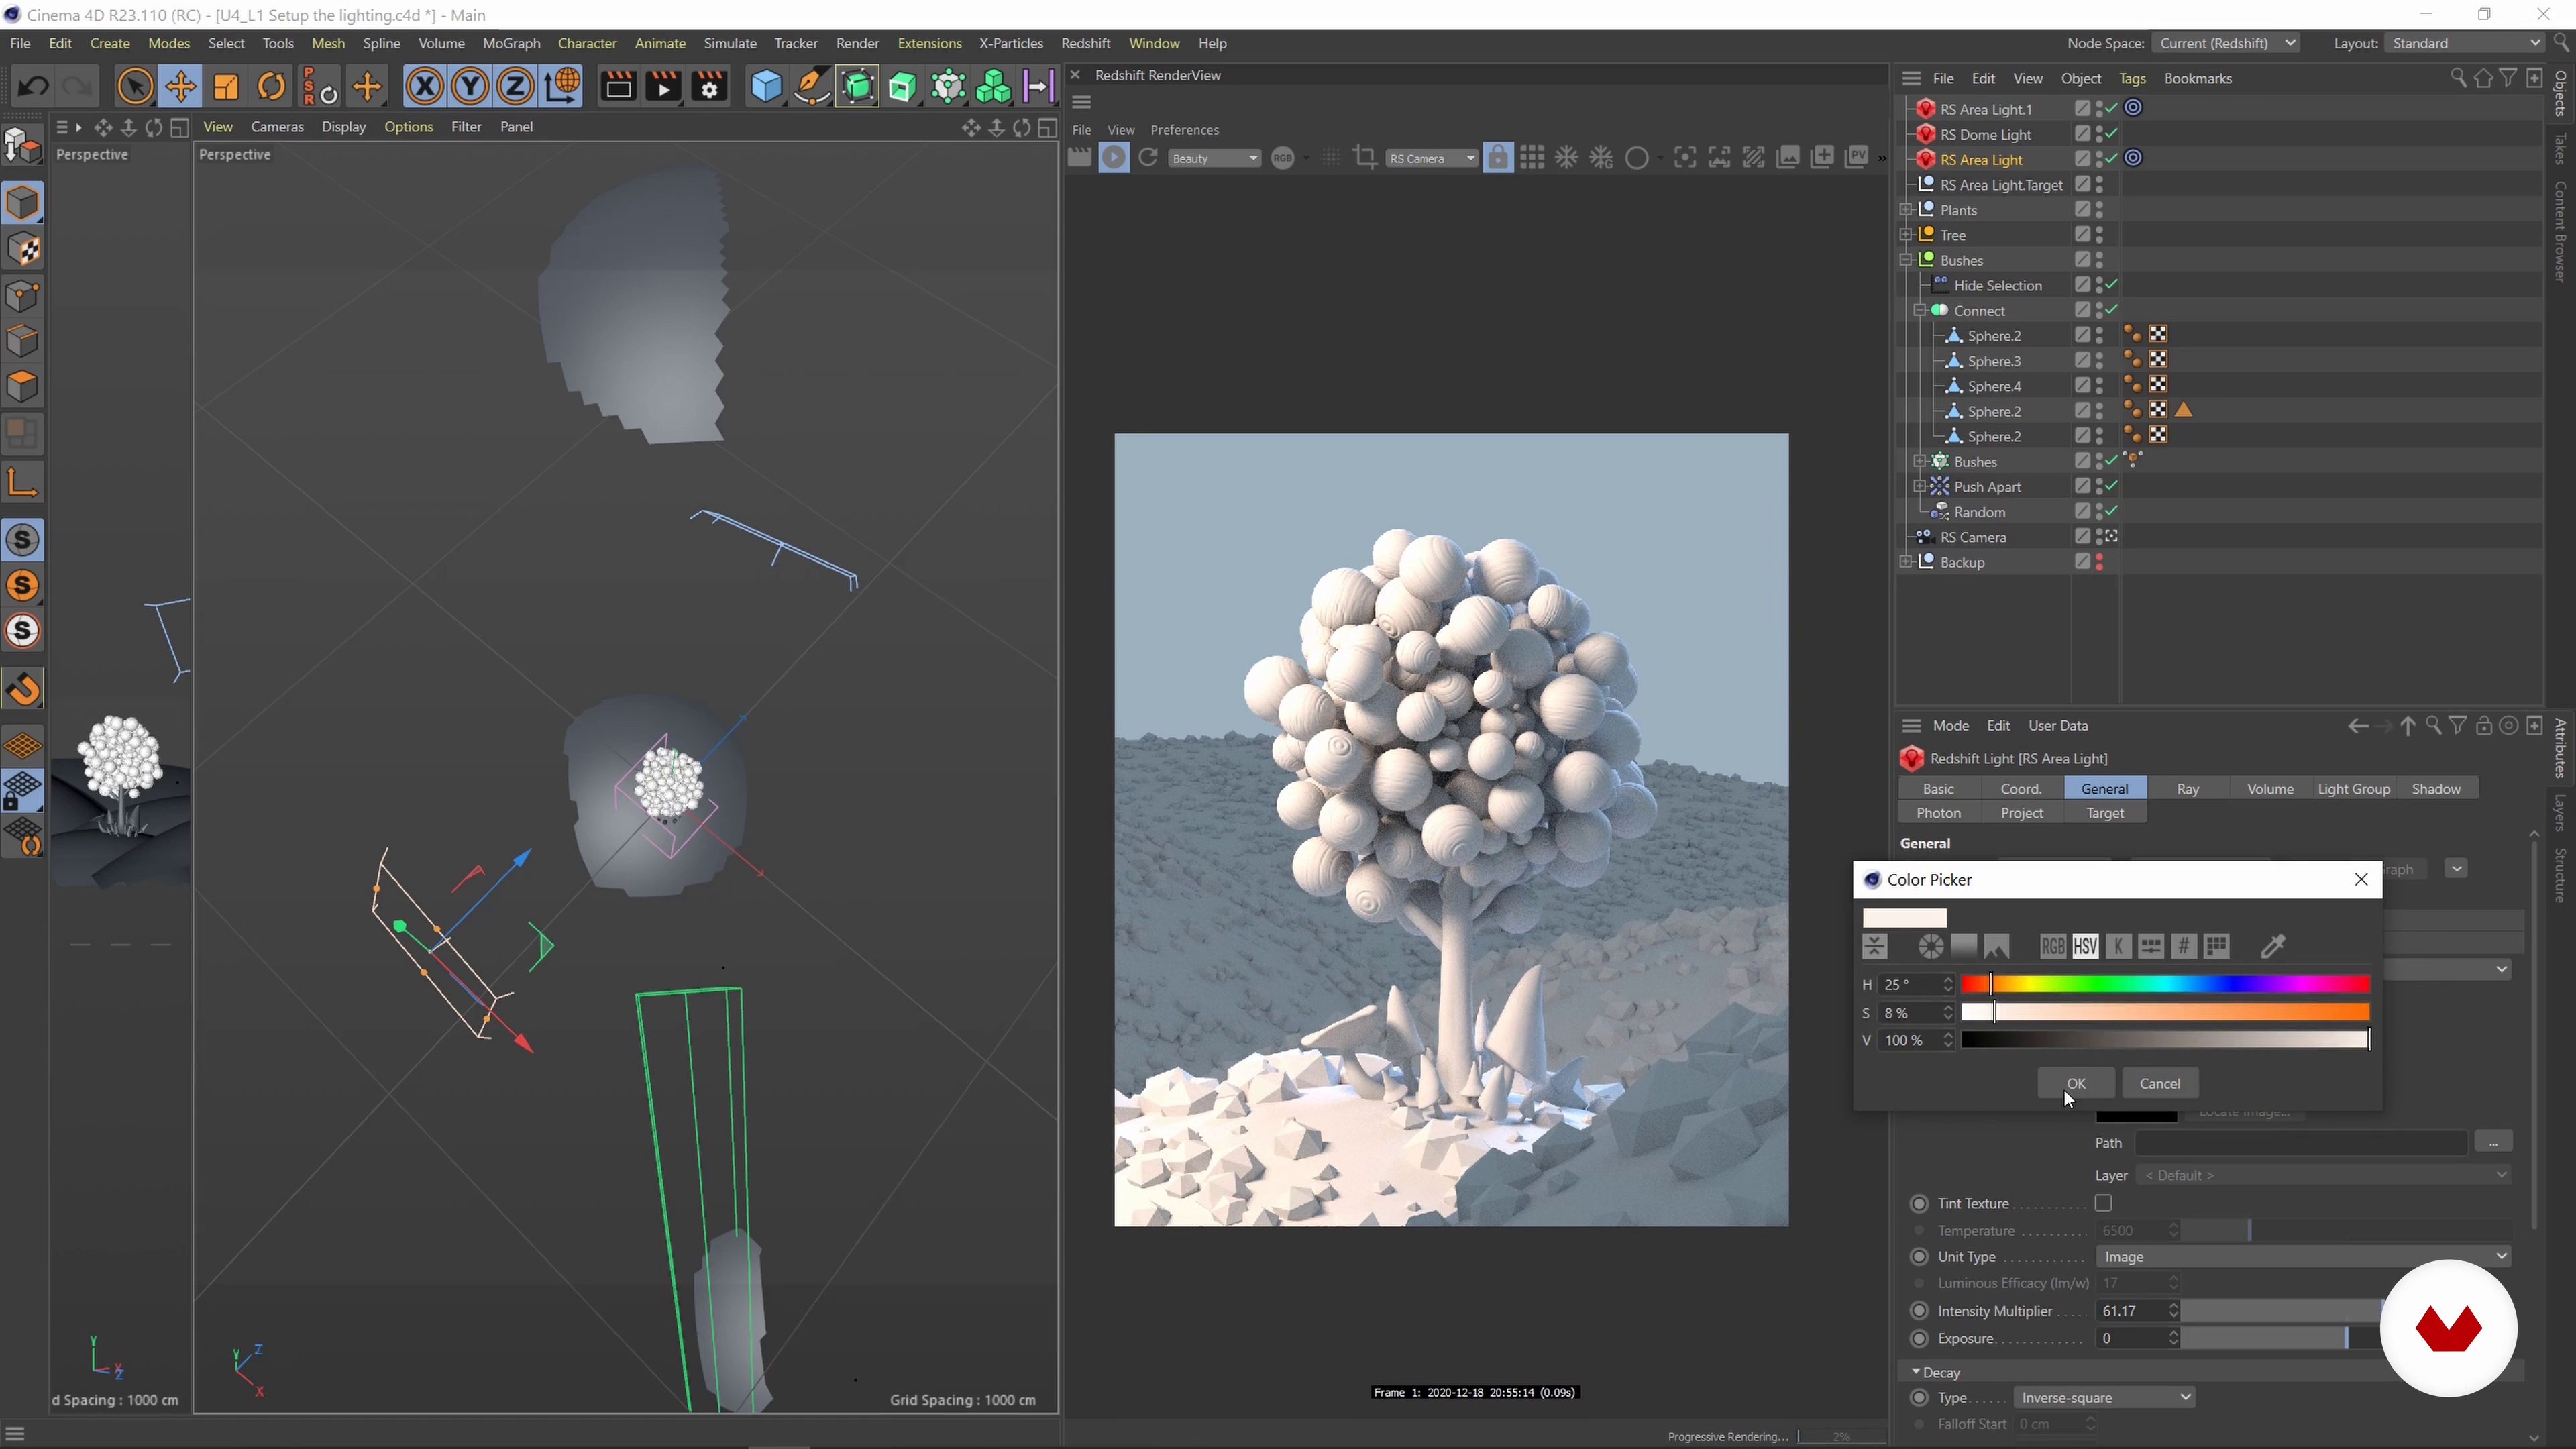The width and height of the screenshot is (2576, 1449).
Task: Expand the Backup object
Action: click(1906, 562)
